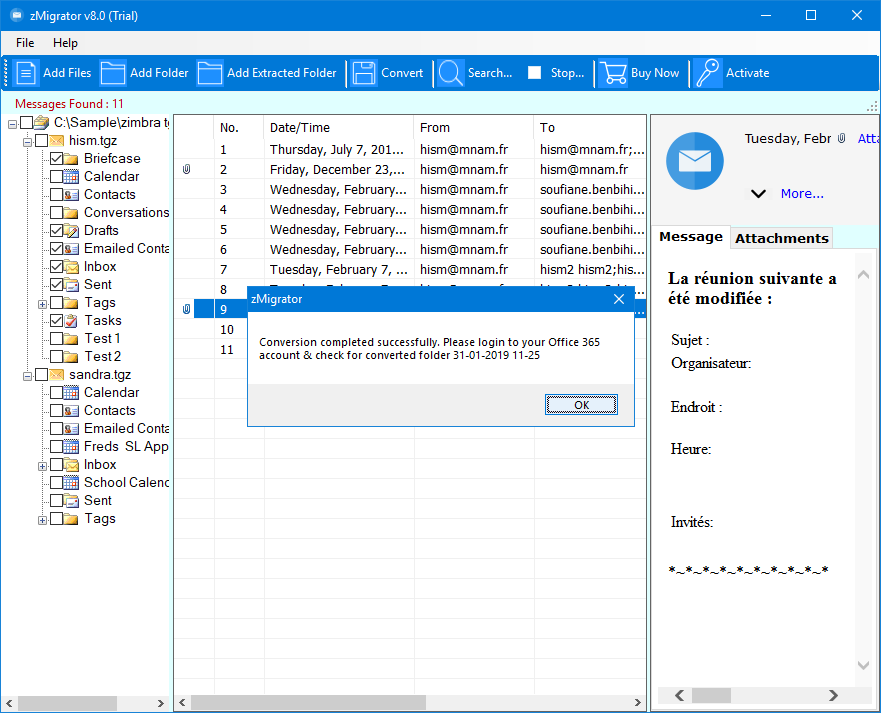
Task: Check the hism Calendar checkbox
Action: pyautogui.click(x=56, y=176)
